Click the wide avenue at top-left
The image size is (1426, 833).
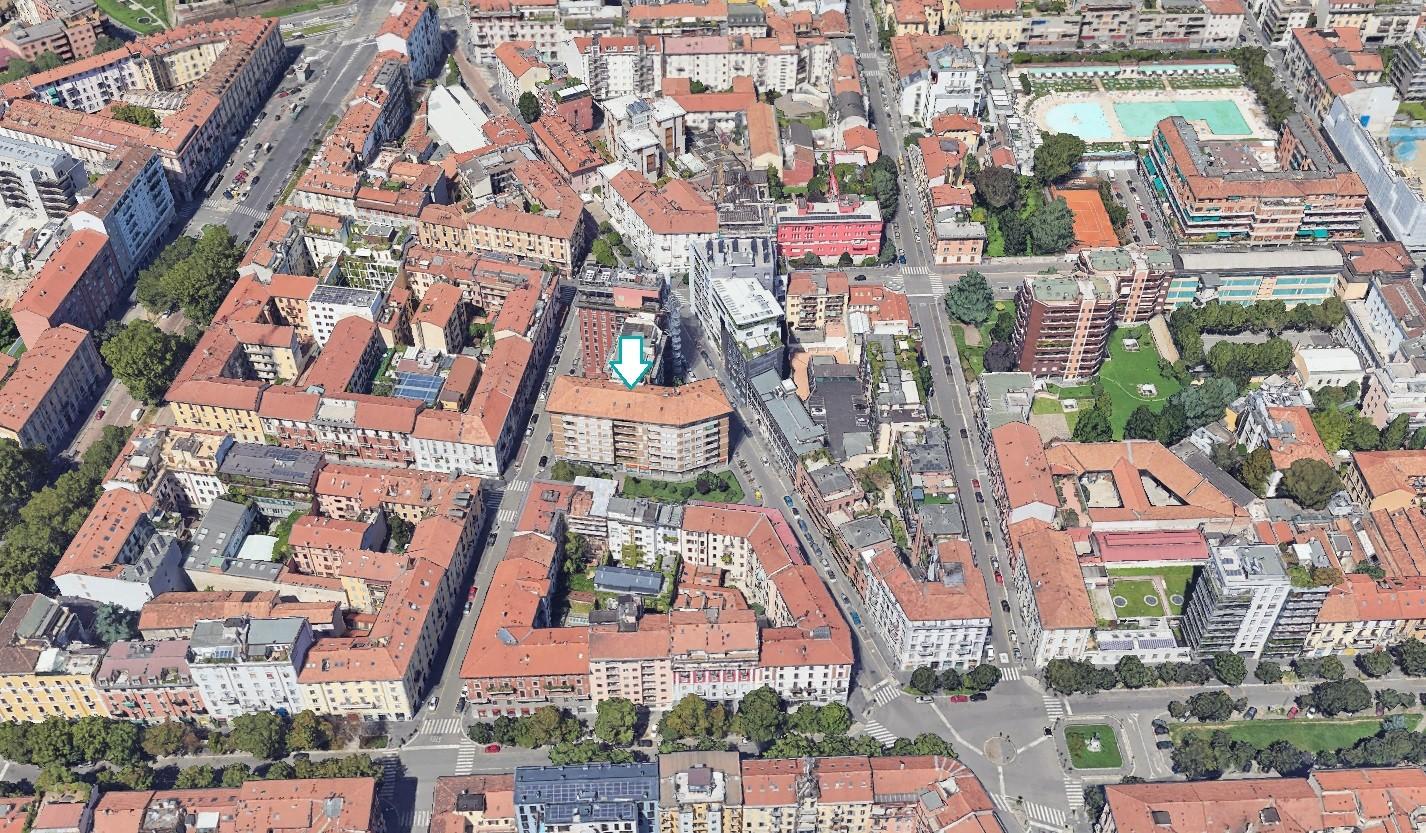pyautogui.click(x=290, y=130)
